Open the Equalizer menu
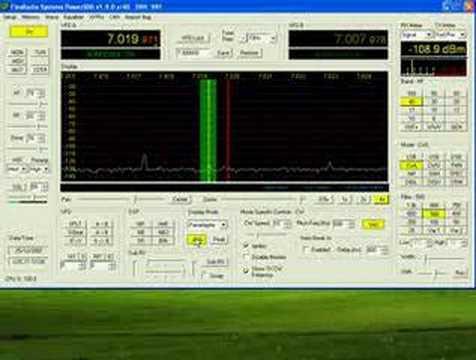The image size is (476, 360). [x=73, y=17]
